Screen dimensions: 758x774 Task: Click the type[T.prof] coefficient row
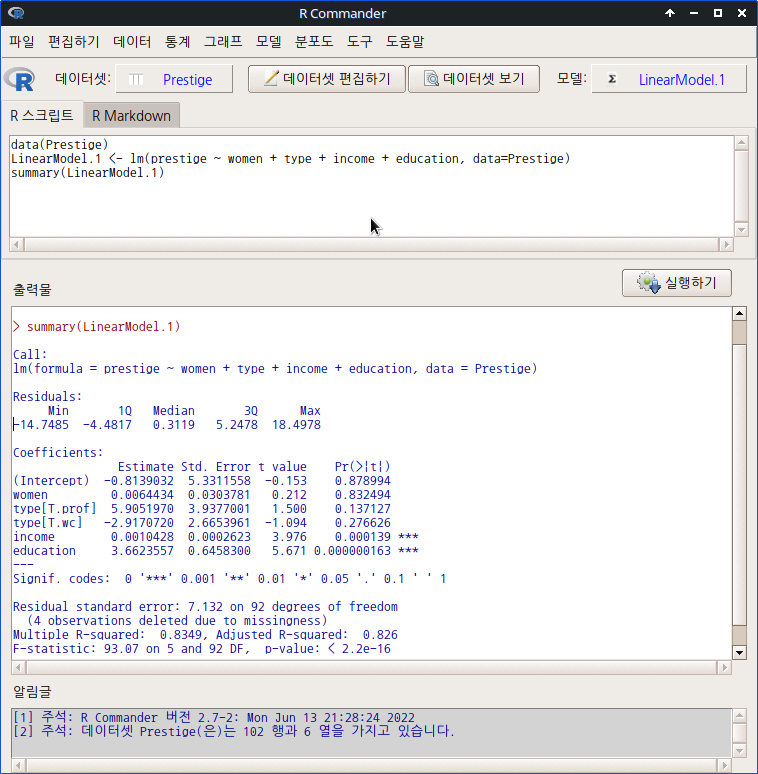[x=201, y=508]
